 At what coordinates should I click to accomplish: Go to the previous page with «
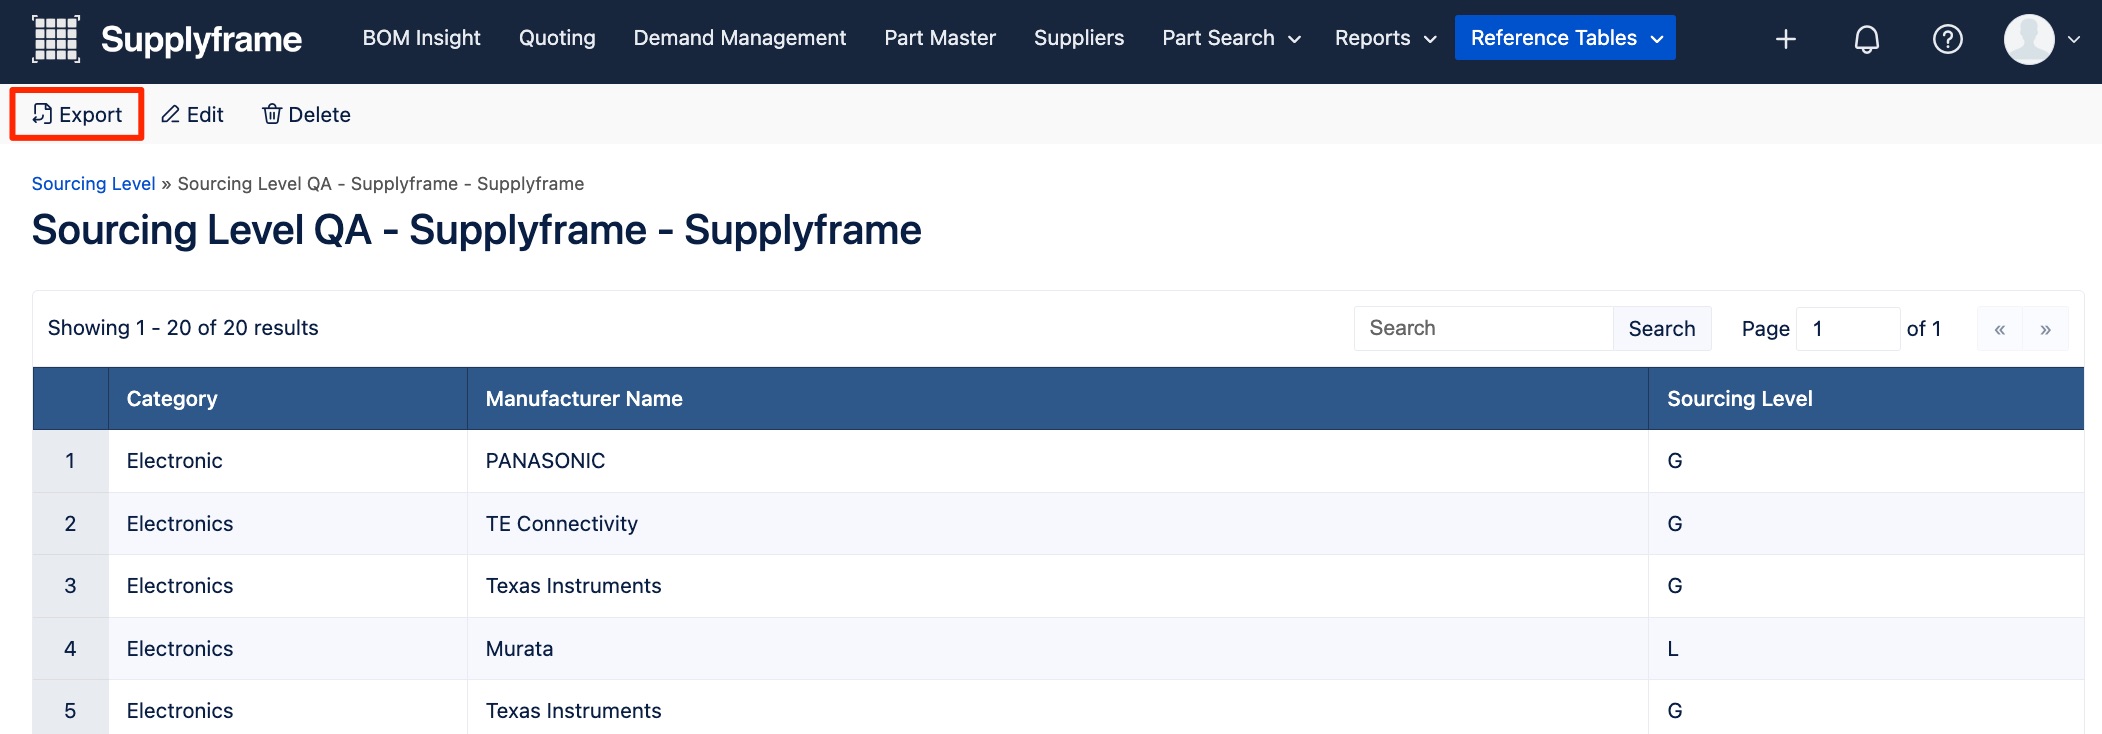pyautogui.click(x=2000, y=329)
